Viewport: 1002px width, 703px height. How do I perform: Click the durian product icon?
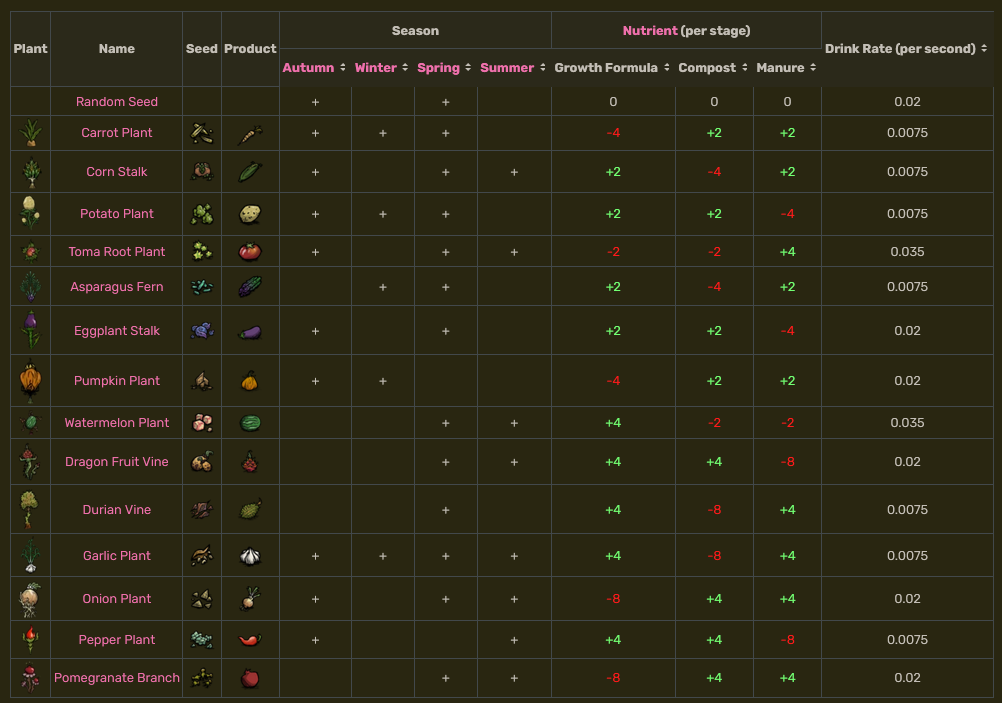click(x=250, y=509)
